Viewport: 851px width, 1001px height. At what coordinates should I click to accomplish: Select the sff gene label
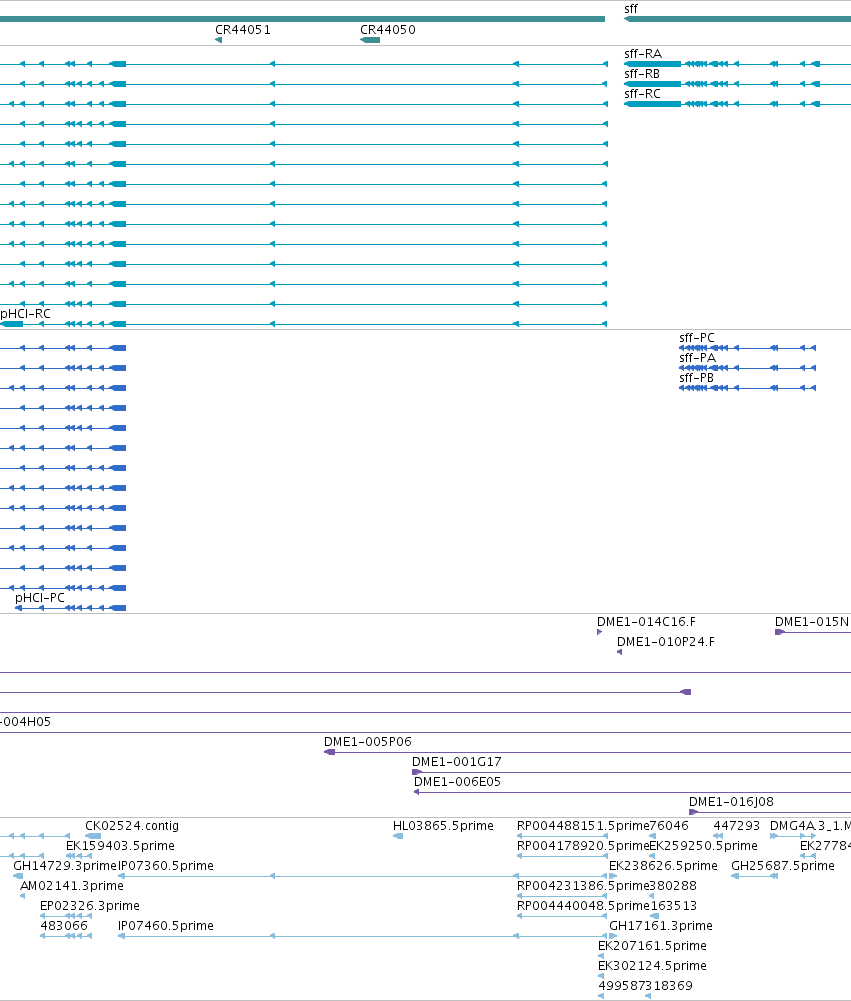(x=631, y=9)
